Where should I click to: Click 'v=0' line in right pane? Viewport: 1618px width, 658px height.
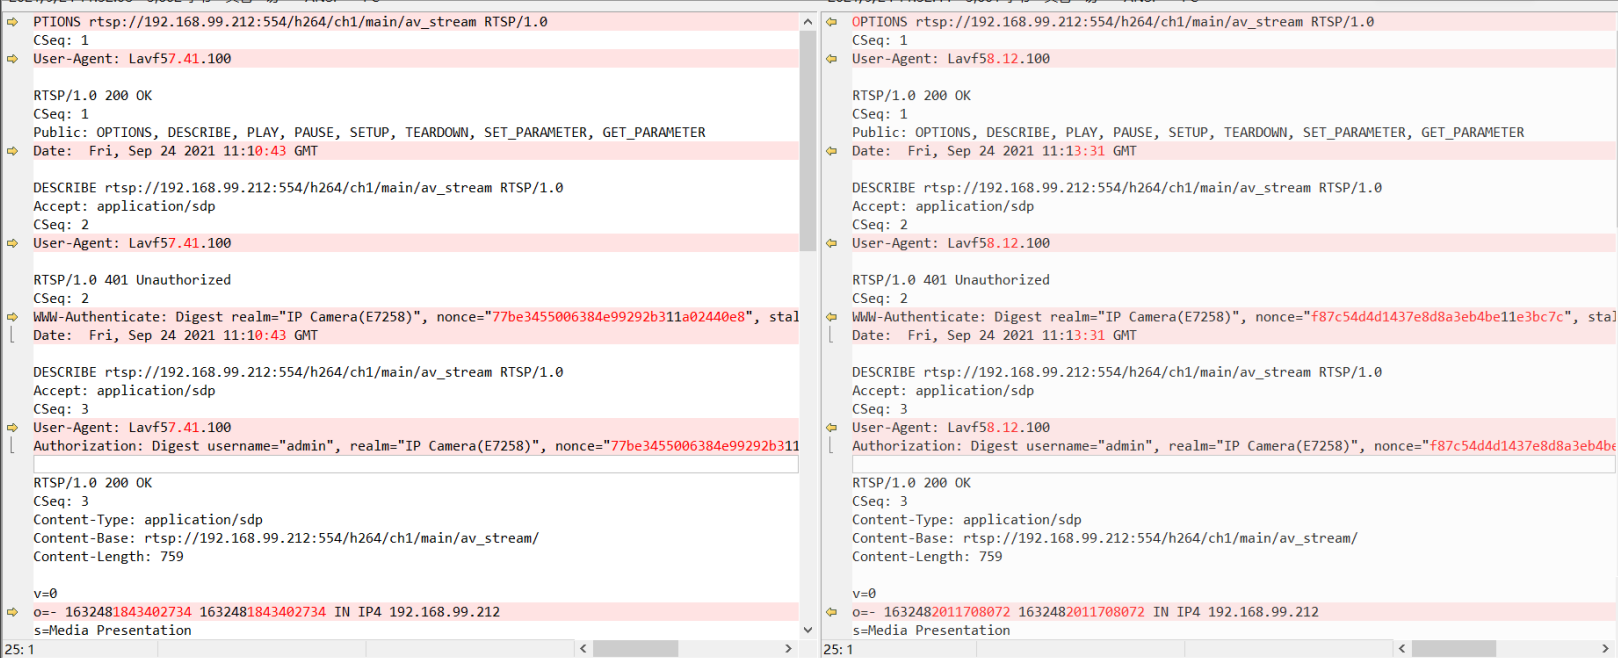pos(864,594)
